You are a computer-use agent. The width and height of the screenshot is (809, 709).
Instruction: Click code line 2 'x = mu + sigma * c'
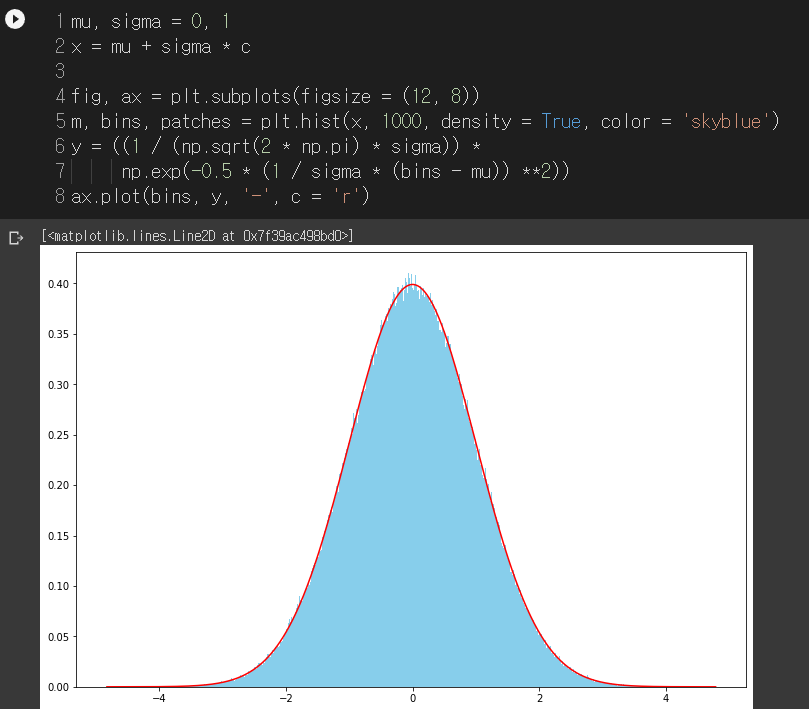point(160,47)
